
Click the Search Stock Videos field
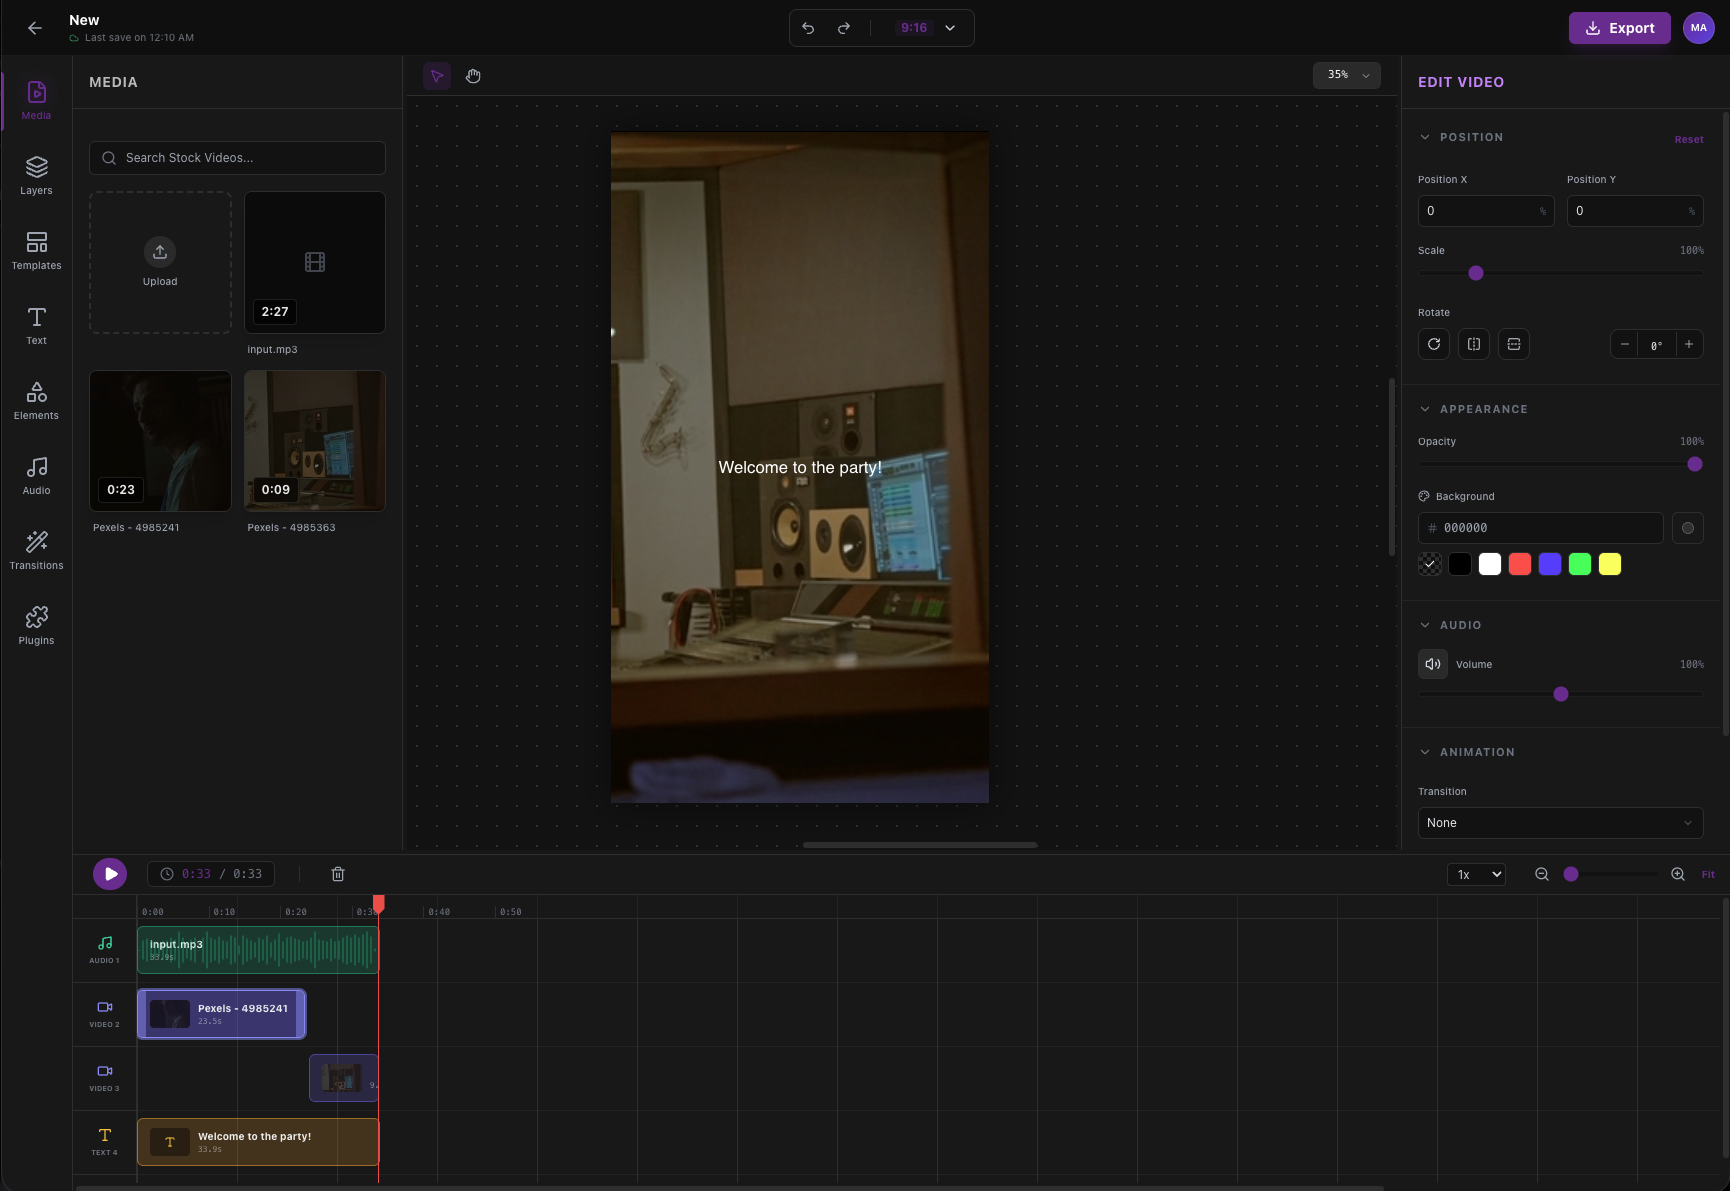tap(237, 158)
